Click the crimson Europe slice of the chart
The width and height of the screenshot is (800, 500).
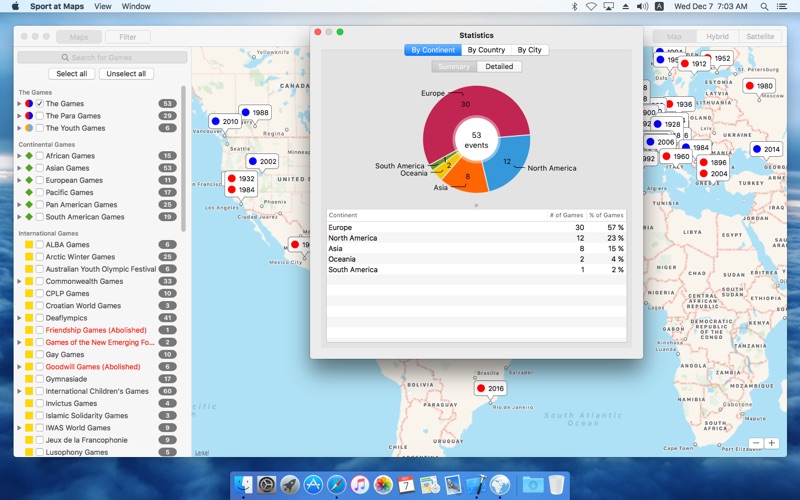[x=464, y=110]
